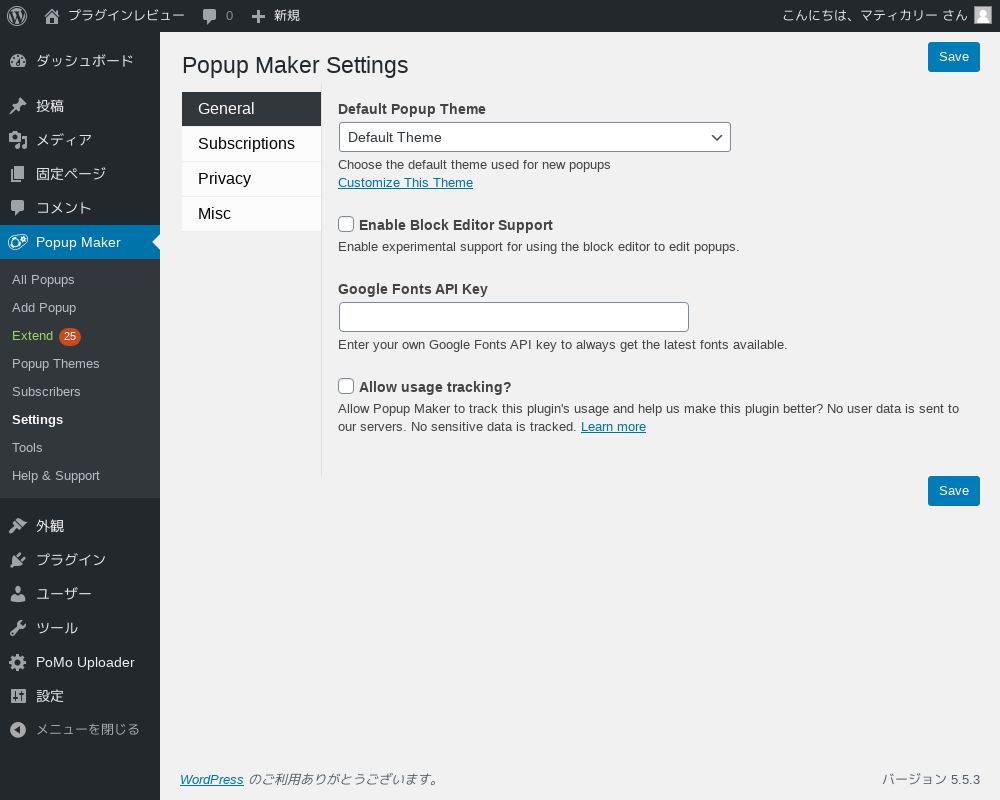Screen dimensions: 1000x800
Task: Open Learn more link
Action: [613, 427]
